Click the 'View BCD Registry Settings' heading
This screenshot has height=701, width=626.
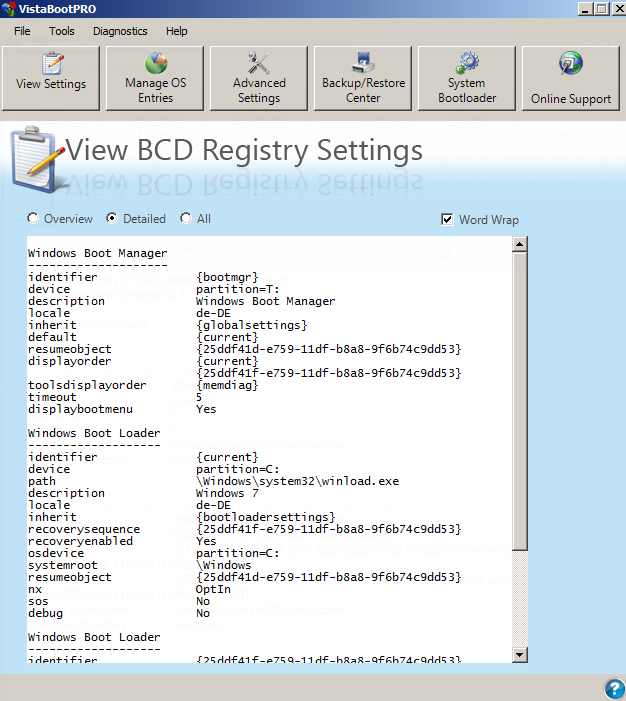(x=244, y=150)
